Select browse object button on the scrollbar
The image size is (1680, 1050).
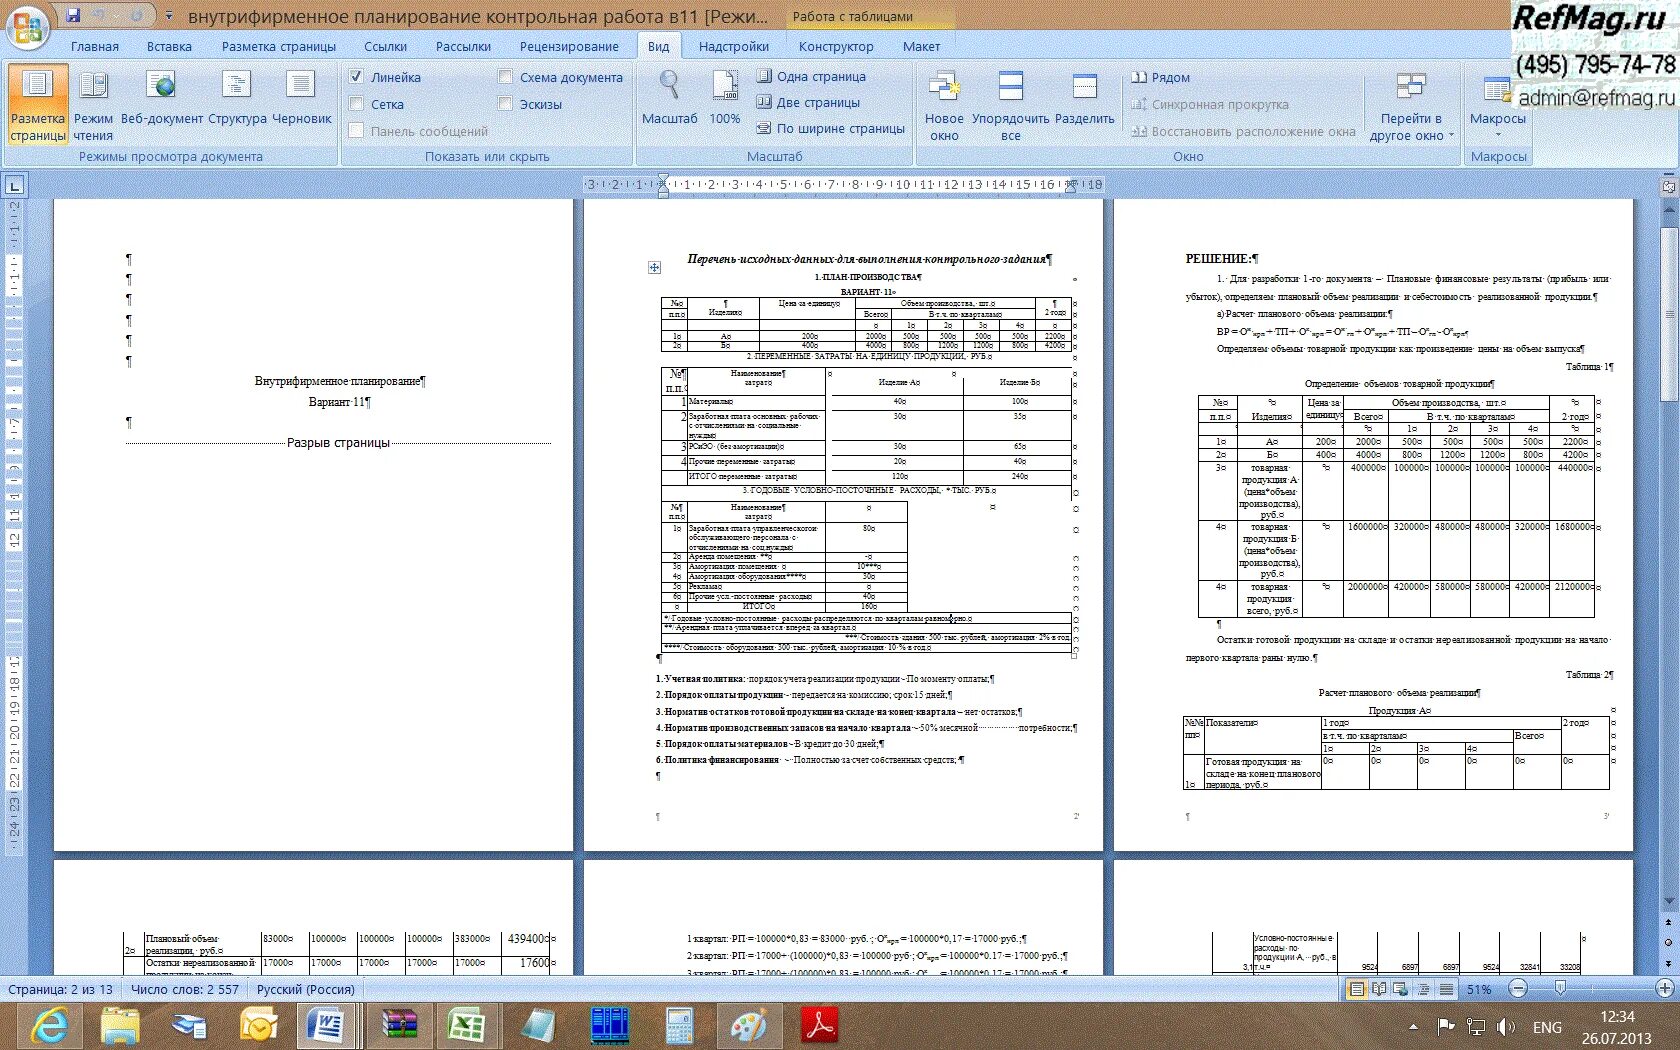tap(1668, 942)
